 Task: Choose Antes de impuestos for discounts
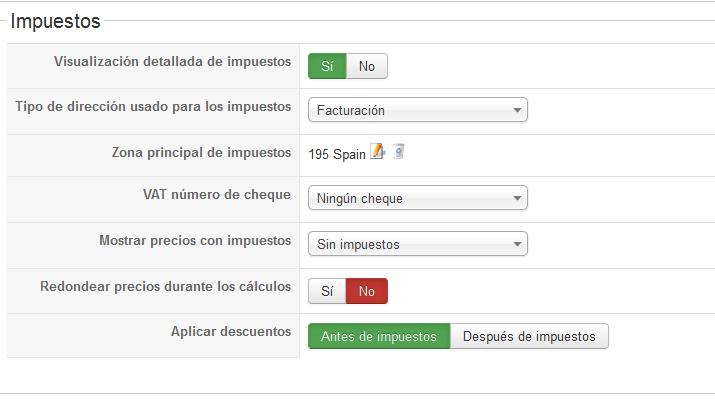(379, 337)
